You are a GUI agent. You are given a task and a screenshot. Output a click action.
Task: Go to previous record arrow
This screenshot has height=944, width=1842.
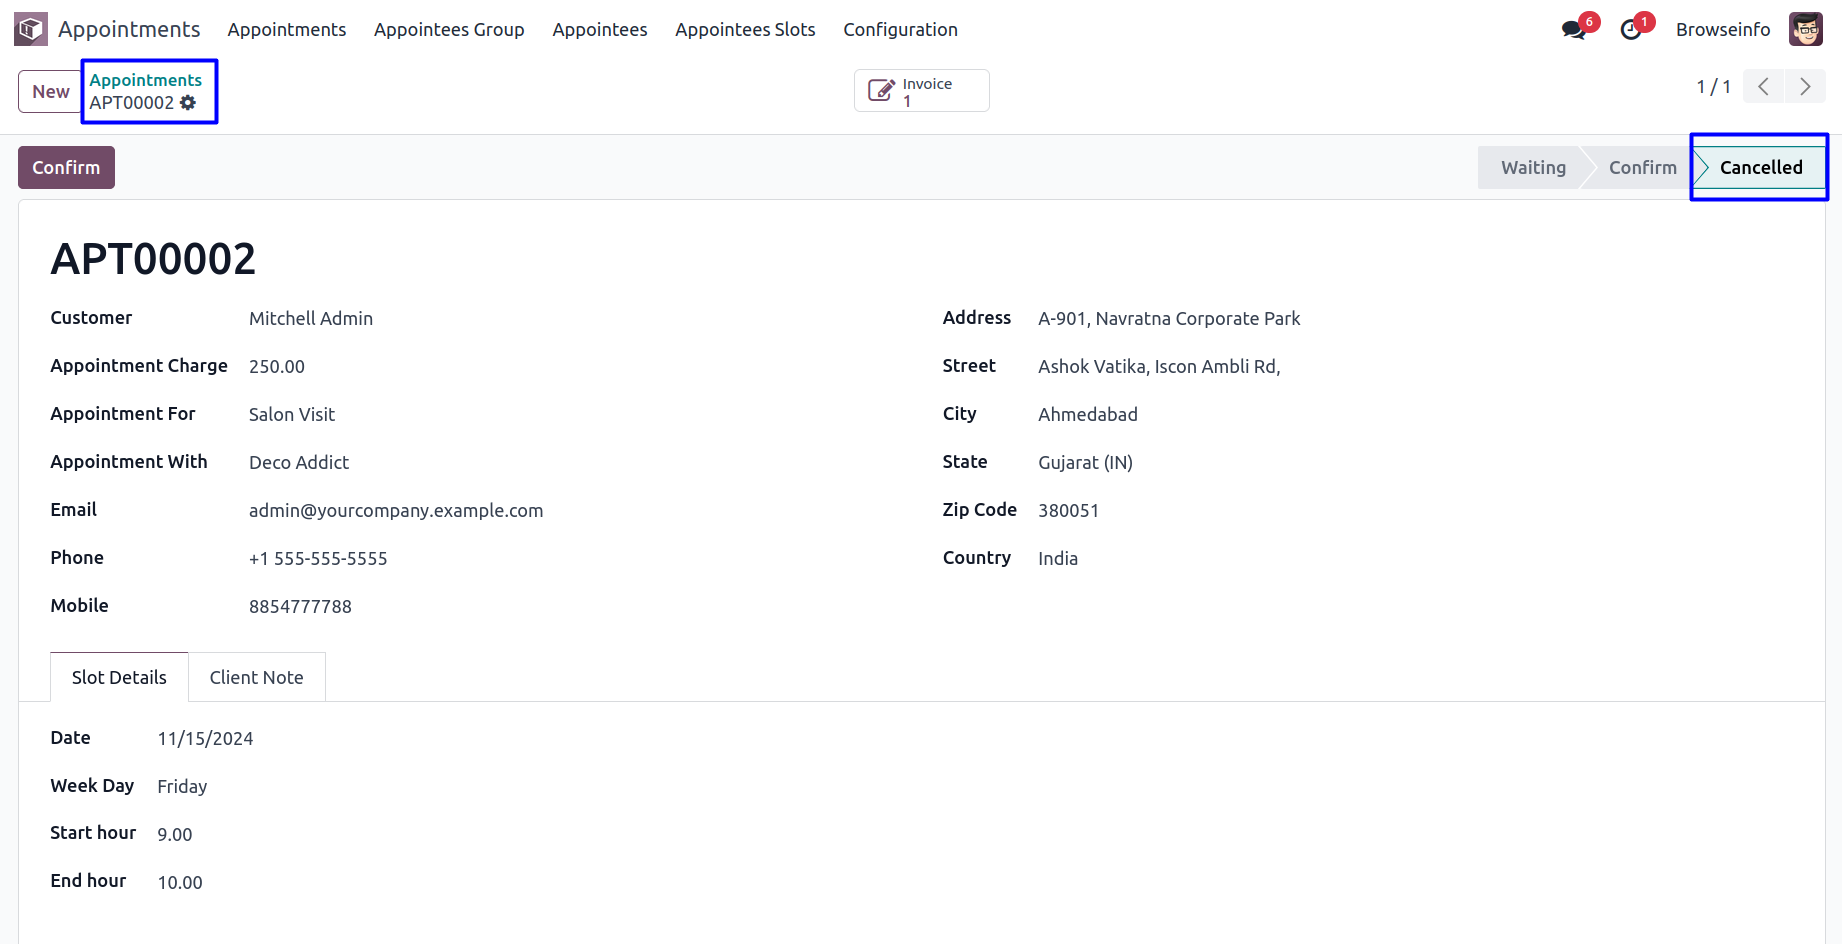pyautogui.click(x=1763, y=87)
